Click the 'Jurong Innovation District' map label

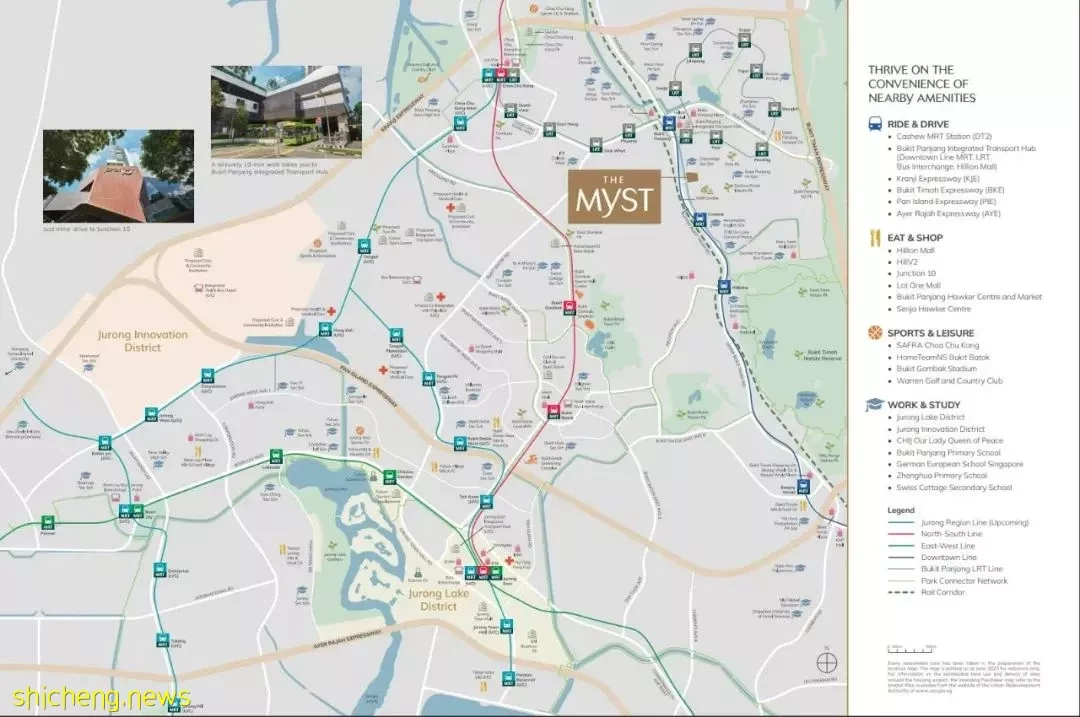coord(143,341)
